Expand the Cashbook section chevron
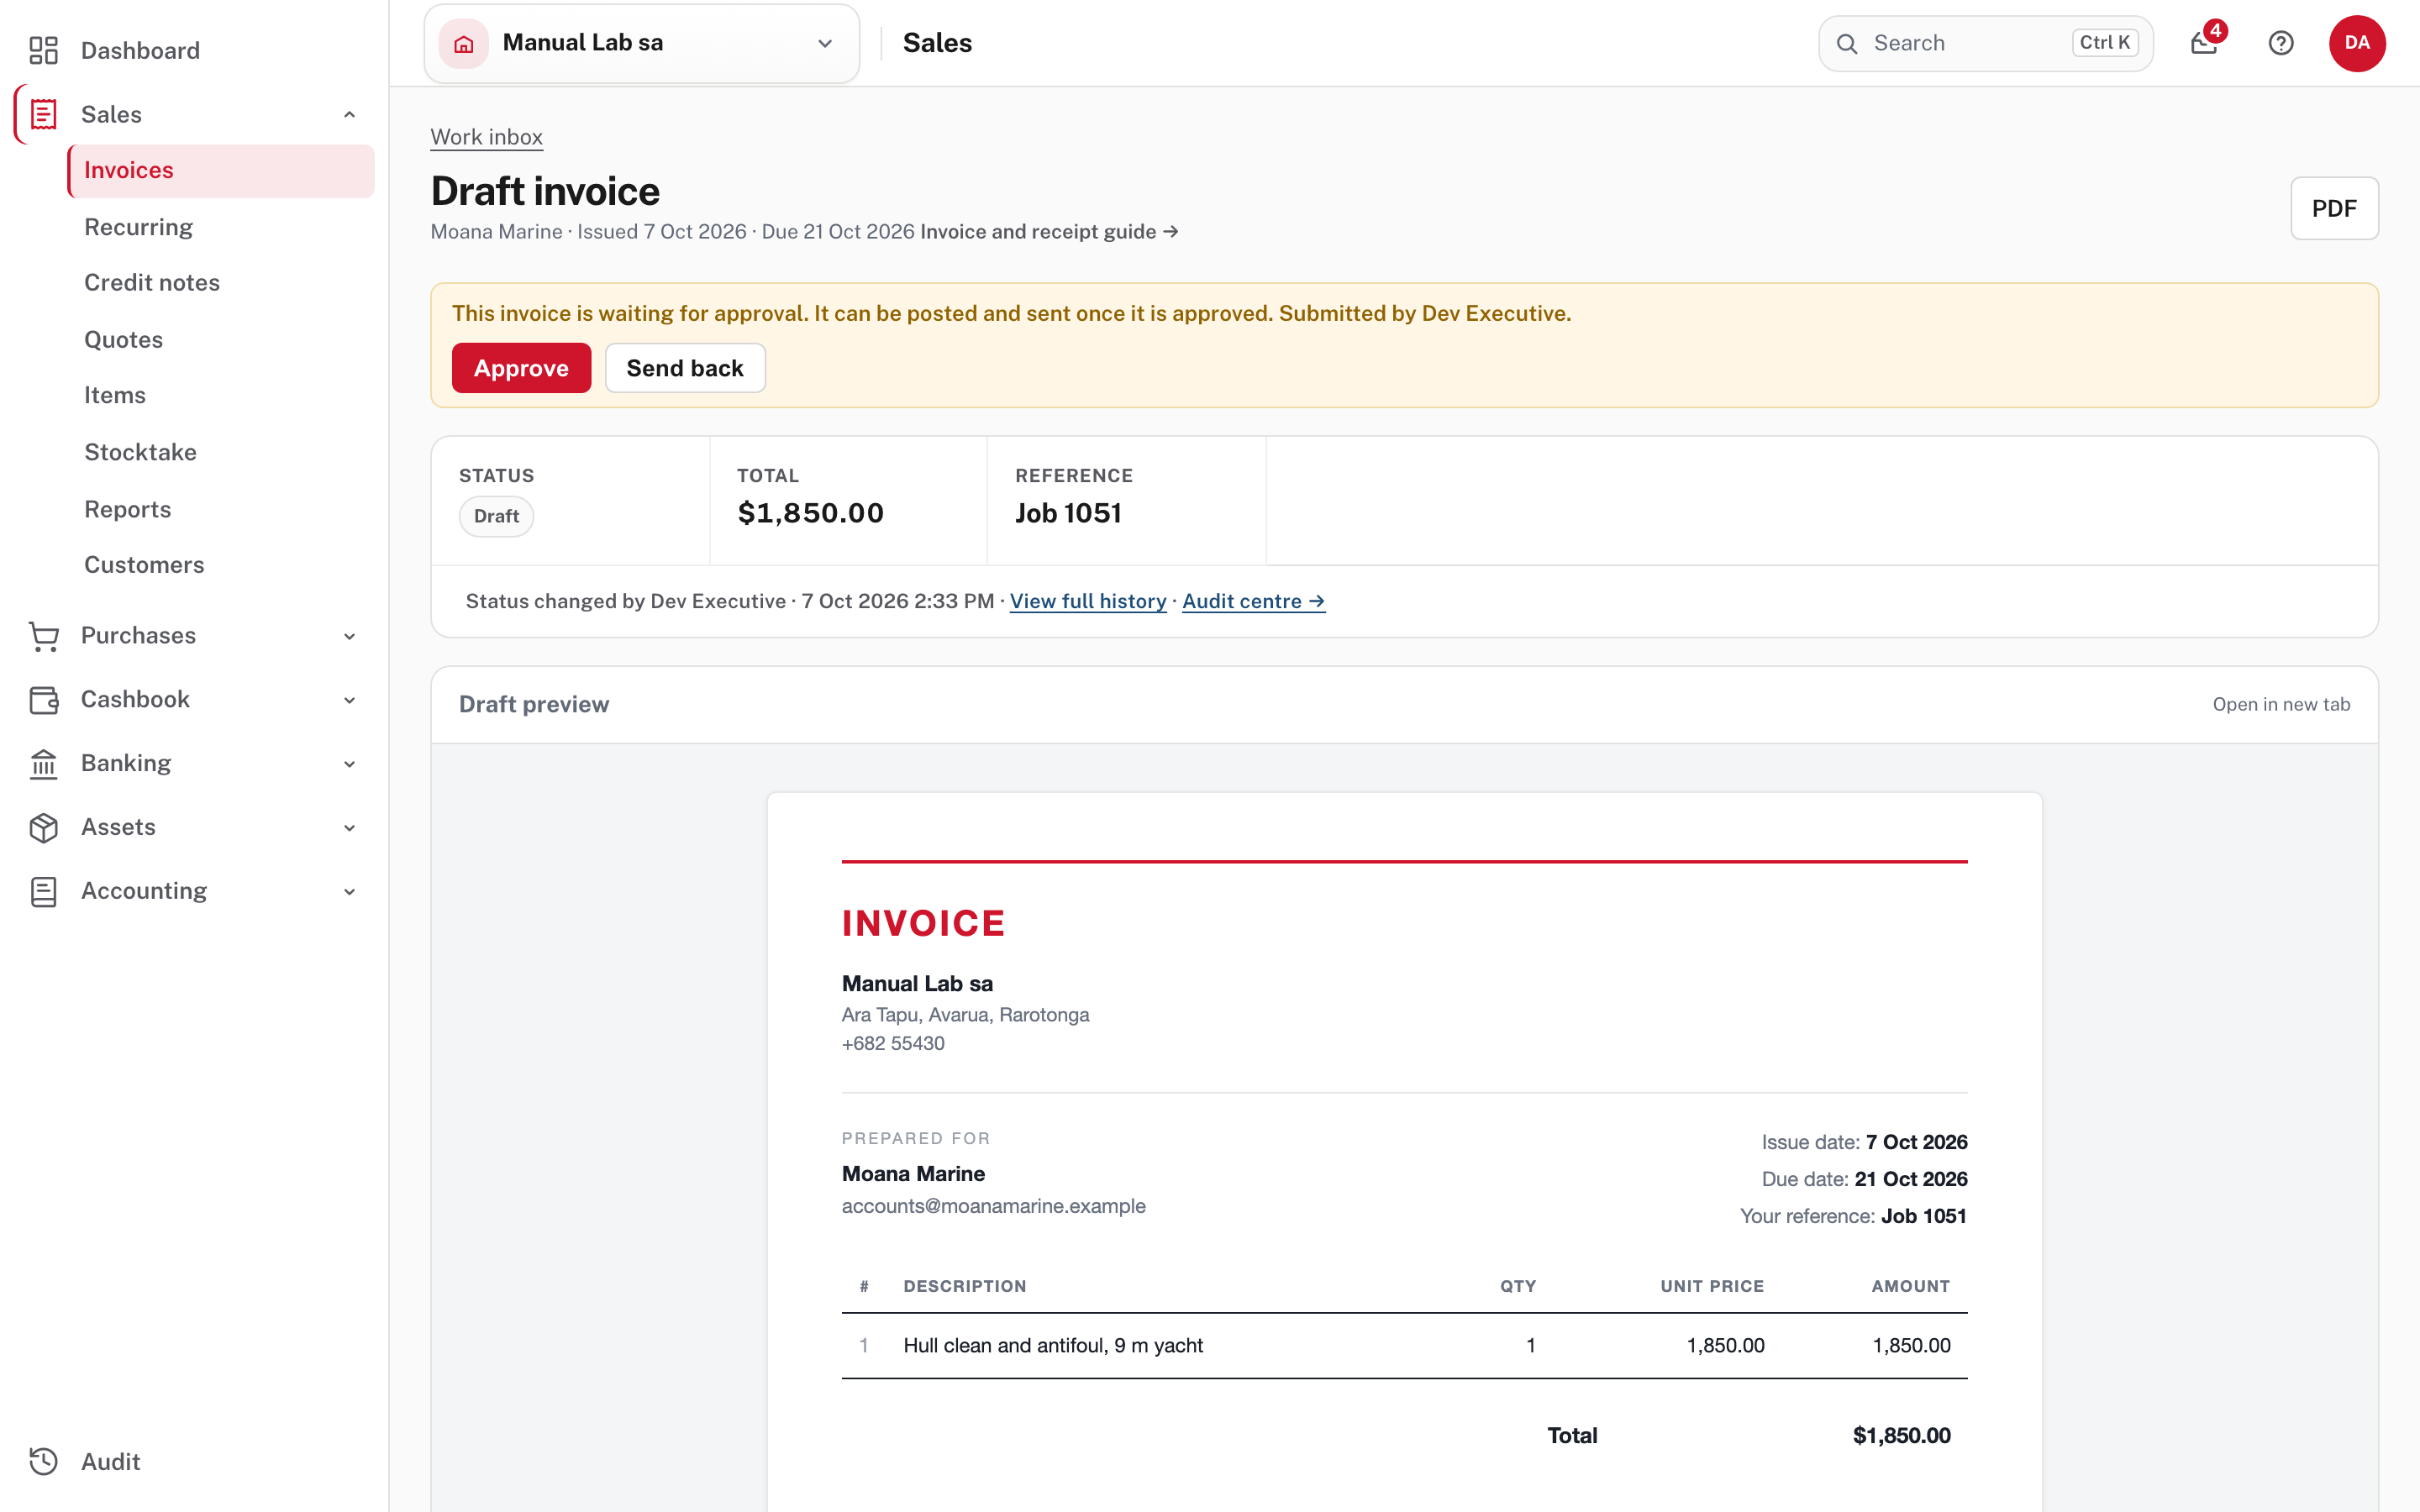This screenshot has width=2420, height=1512. point(350,700)
